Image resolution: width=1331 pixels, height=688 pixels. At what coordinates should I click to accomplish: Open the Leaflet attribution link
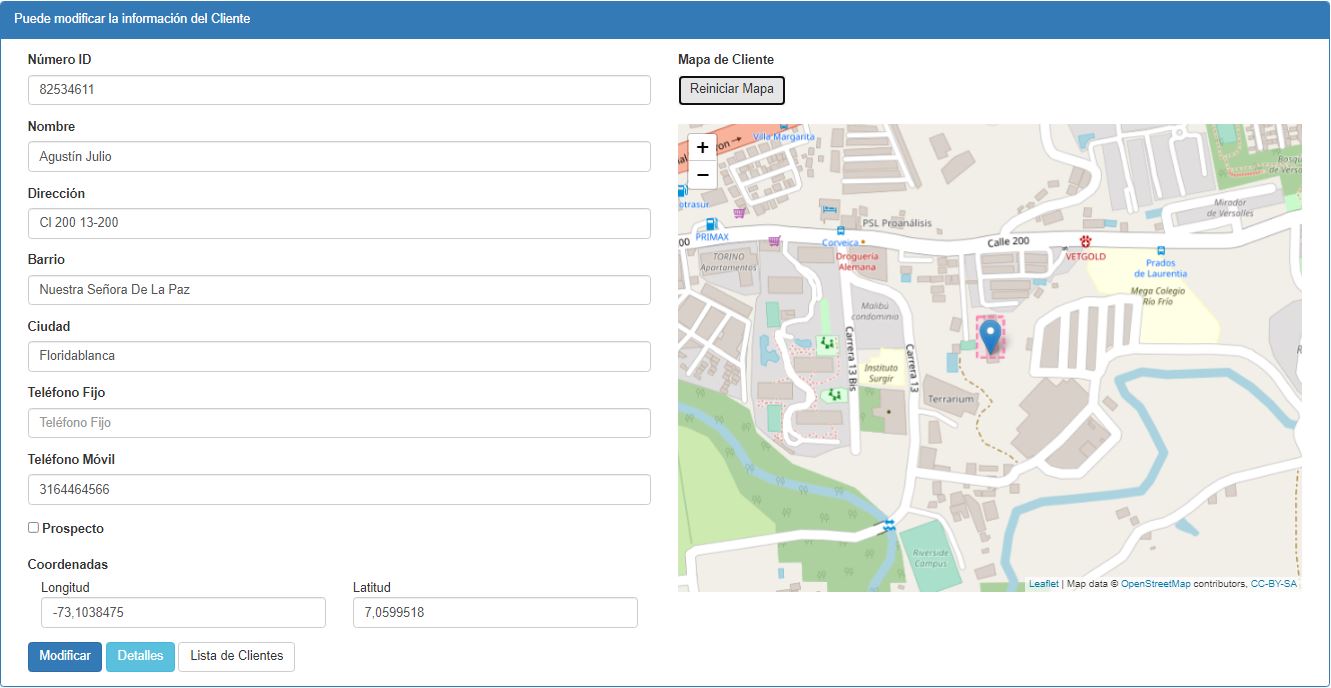click(1043, 584)
